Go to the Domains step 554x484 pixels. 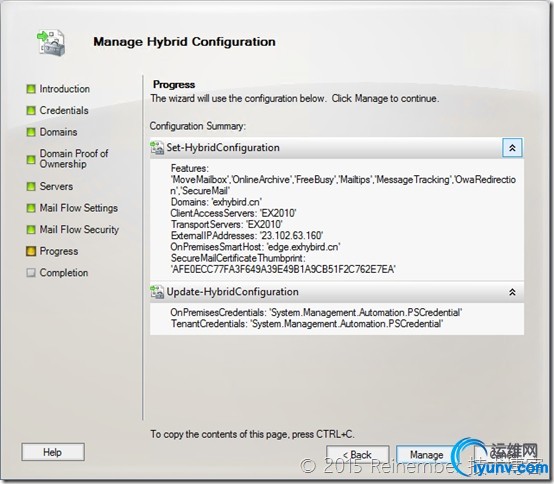click(58, 132)
